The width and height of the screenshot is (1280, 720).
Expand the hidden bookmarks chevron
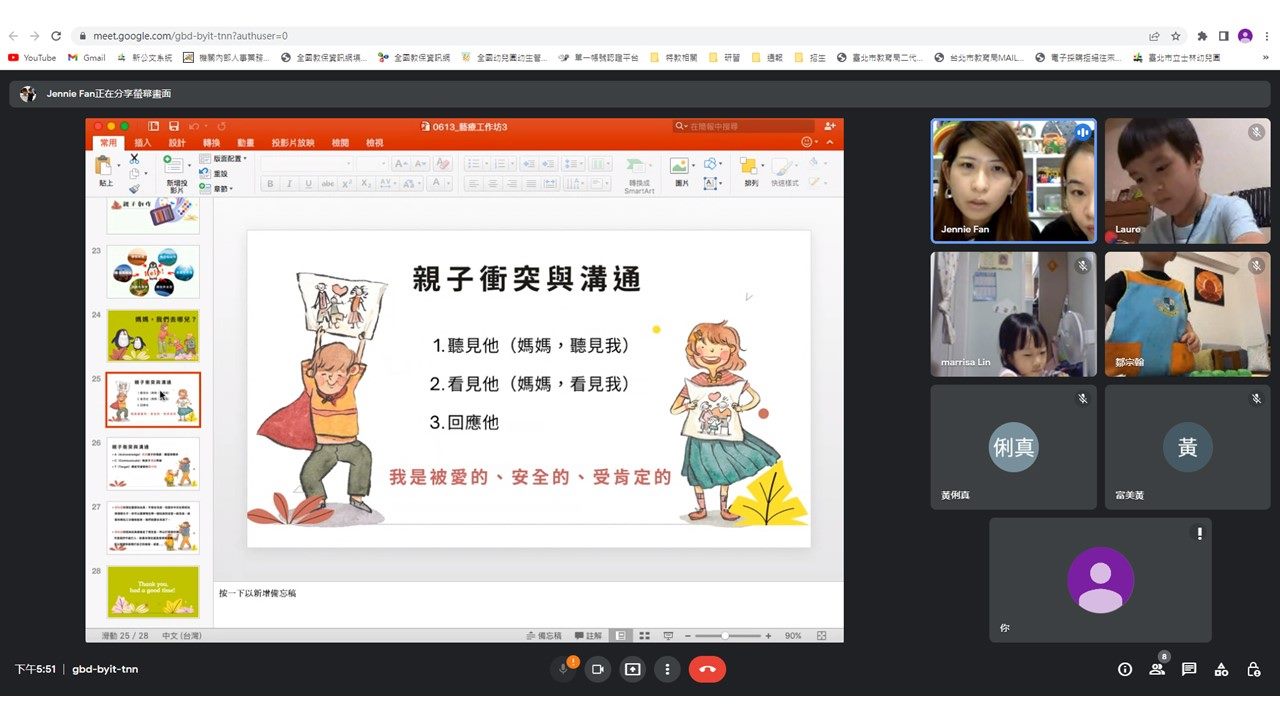pyautogui.click(x=1264, y=58)
